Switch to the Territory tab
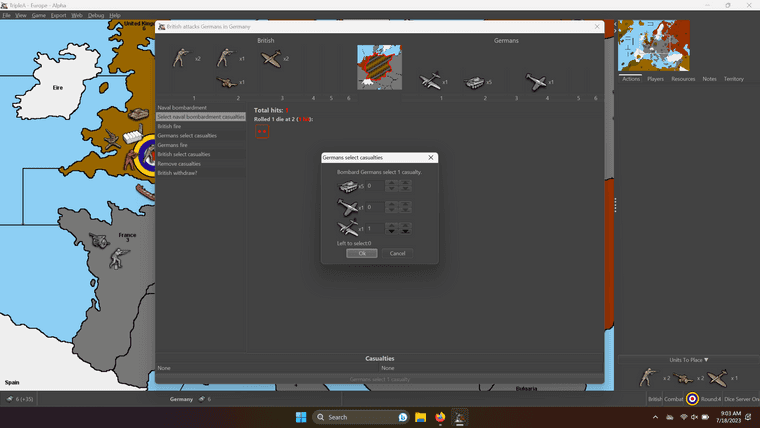This screenshot has height=428, width=760. click(733, 79)
